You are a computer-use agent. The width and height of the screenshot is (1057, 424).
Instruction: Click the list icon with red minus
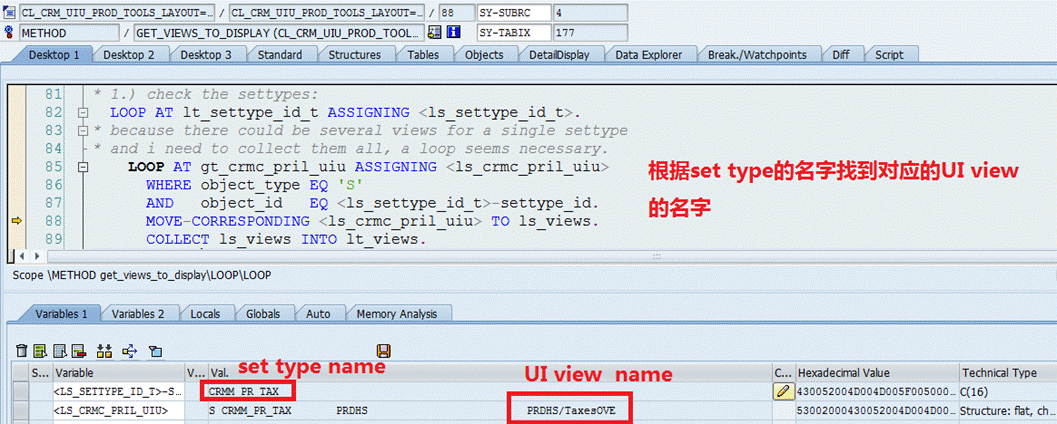(79, 351)
